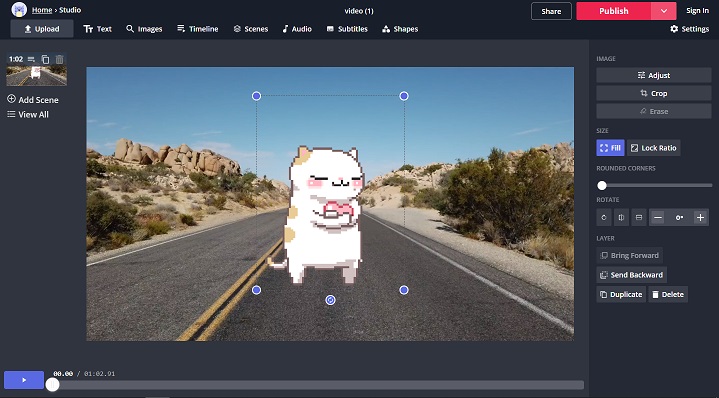Flip the image horizontally
Image resolution: width=719 pixels, height=398 pixels.
(621, 218)
